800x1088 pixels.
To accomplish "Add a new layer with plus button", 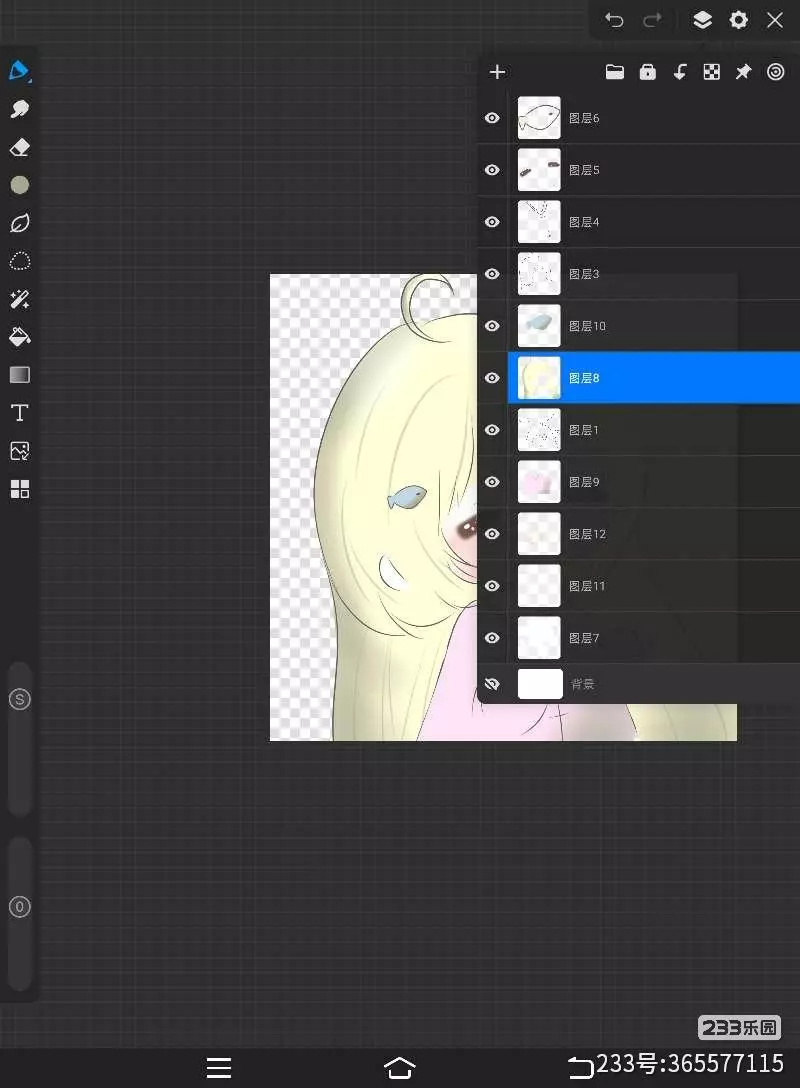I will click(497, 72).
